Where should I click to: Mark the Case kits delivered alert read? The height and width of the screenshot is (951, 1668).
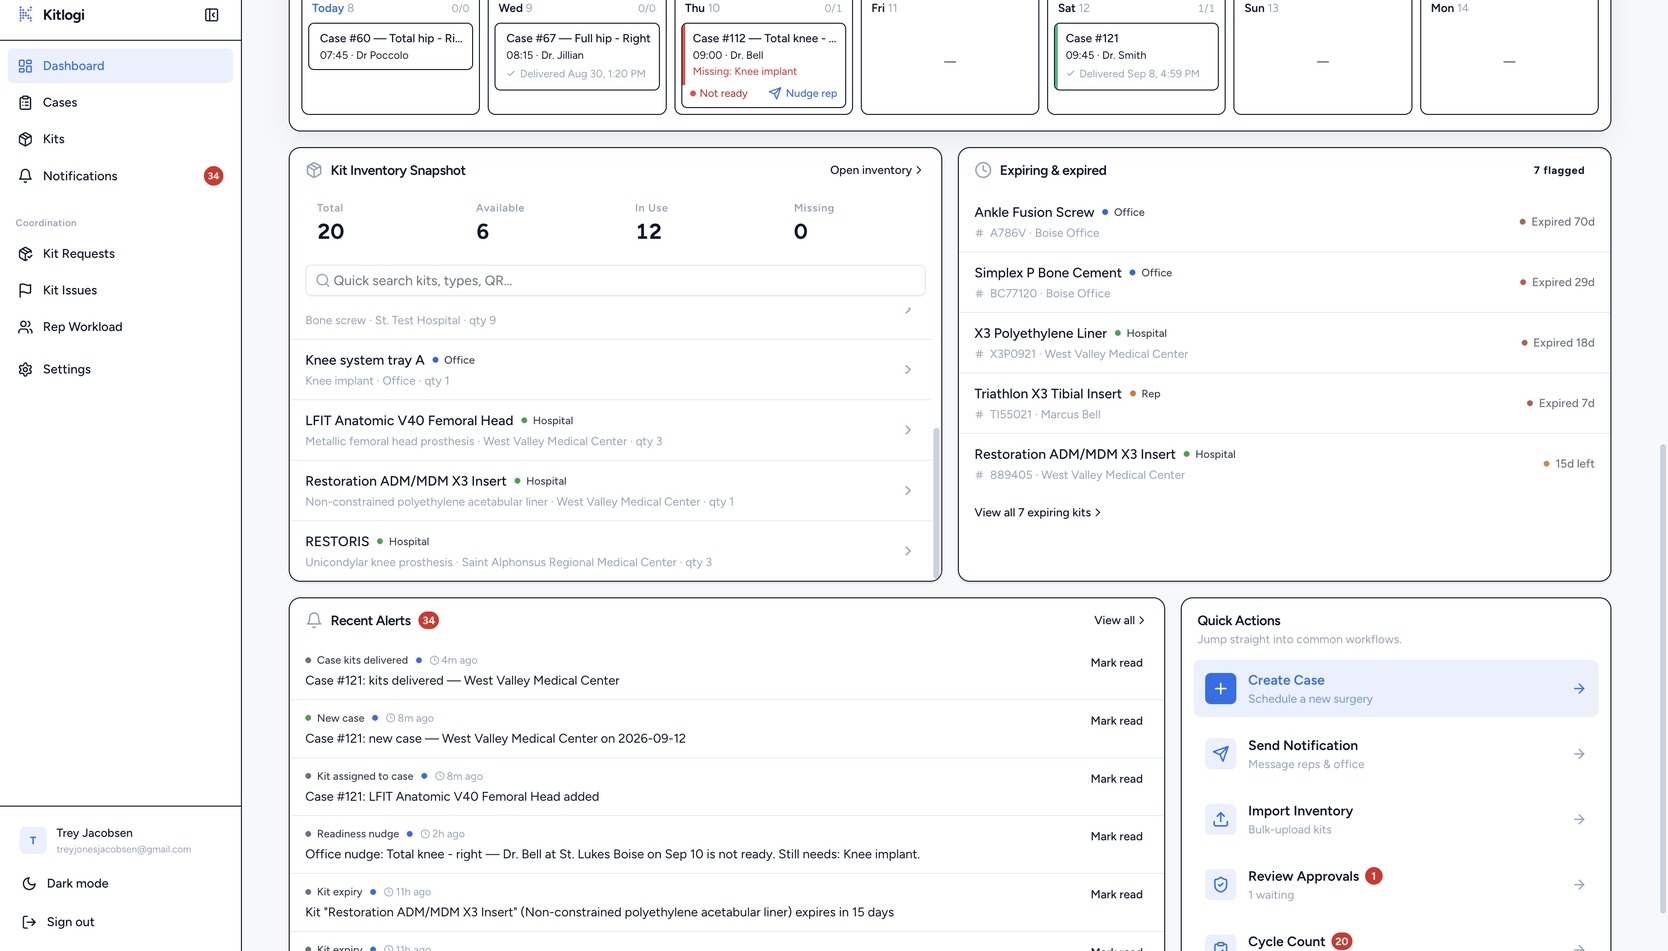pyautogui.click(x=1116, y=663)
